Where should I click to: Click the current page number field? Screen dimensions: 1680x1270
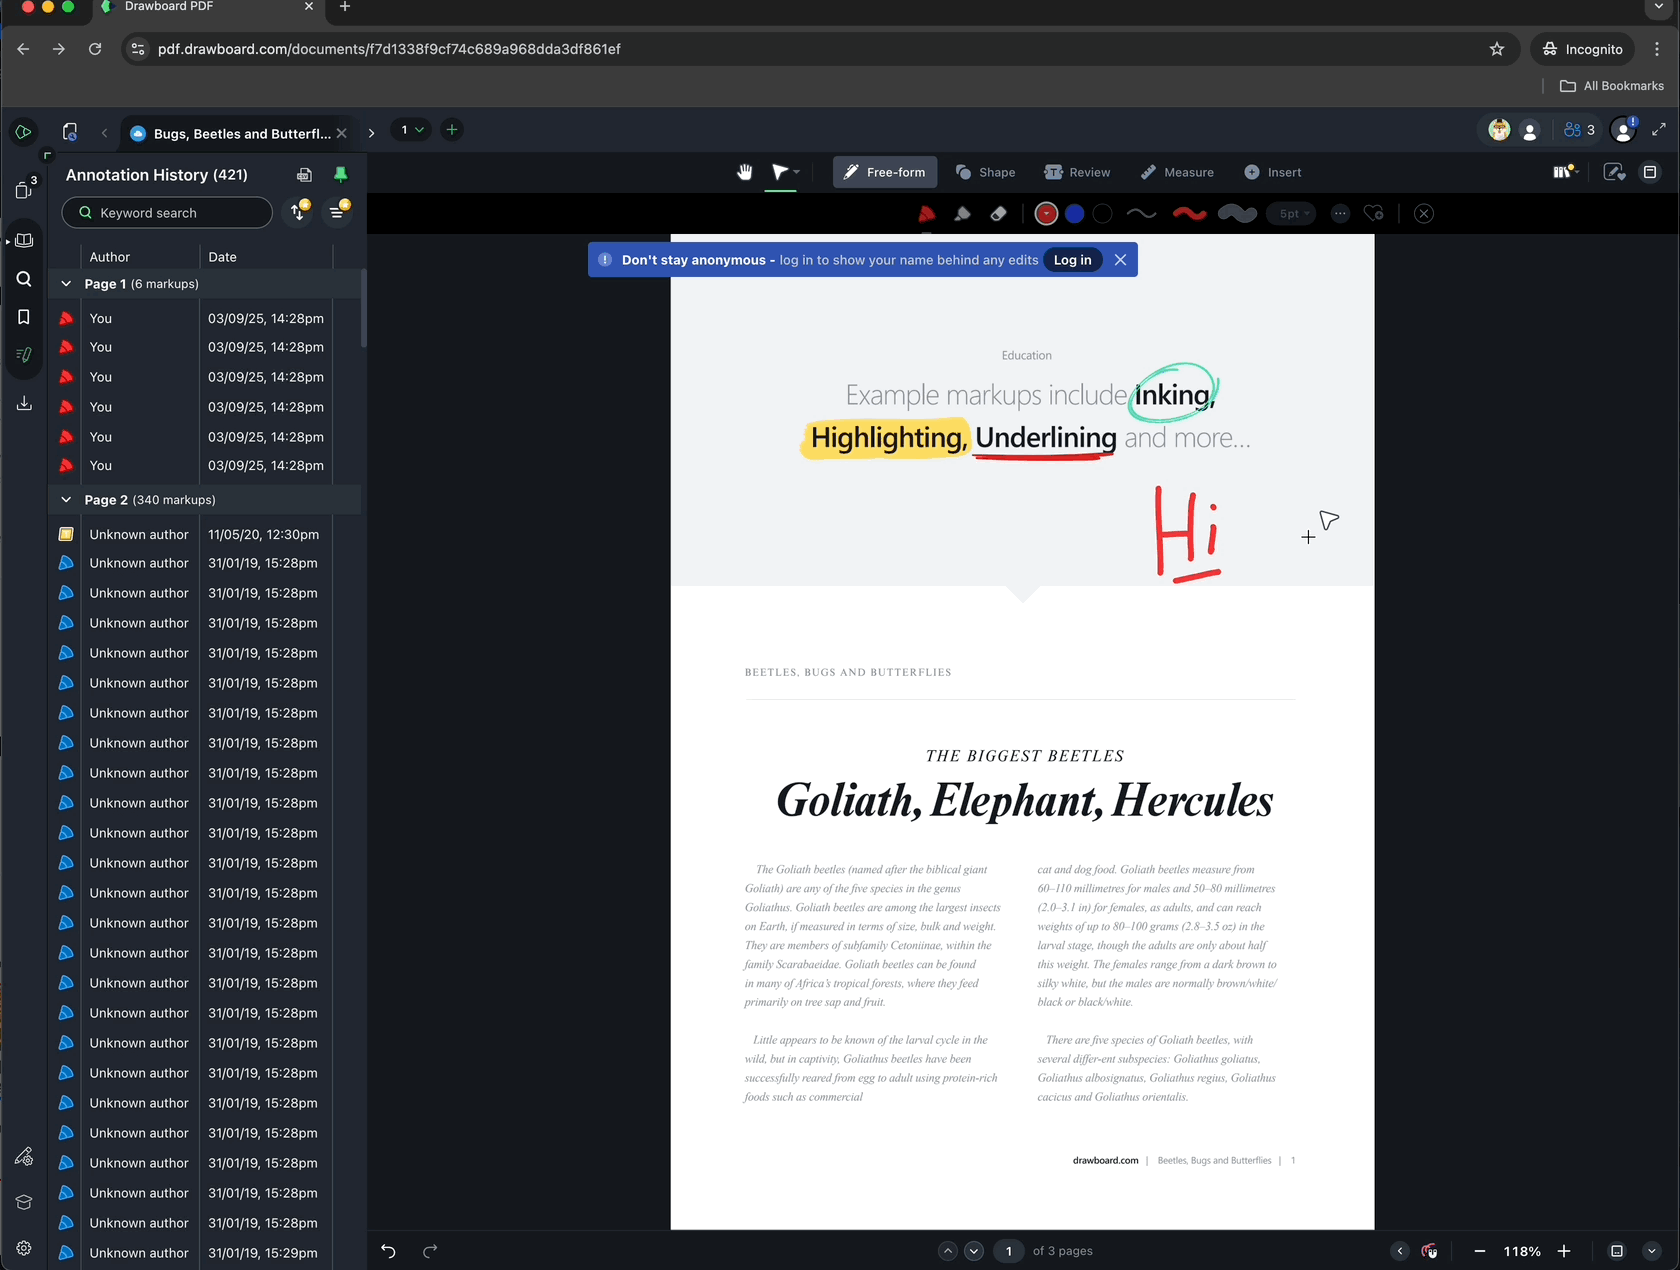click(x=1008, y=1251)
